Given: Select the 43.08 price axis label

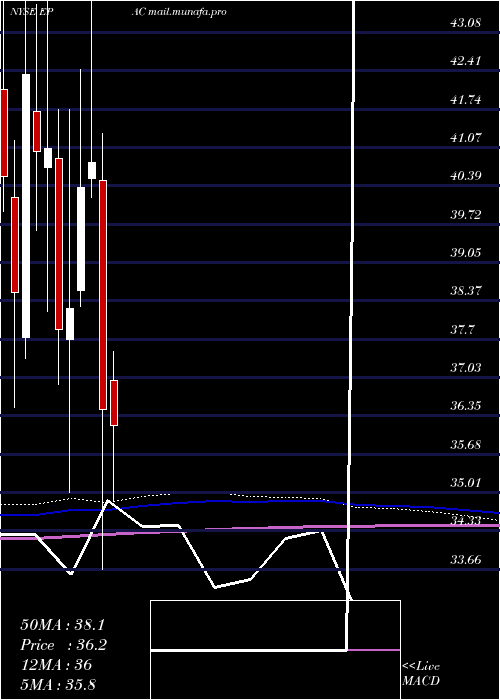Looking at the screenshot, I should [465, 22].
